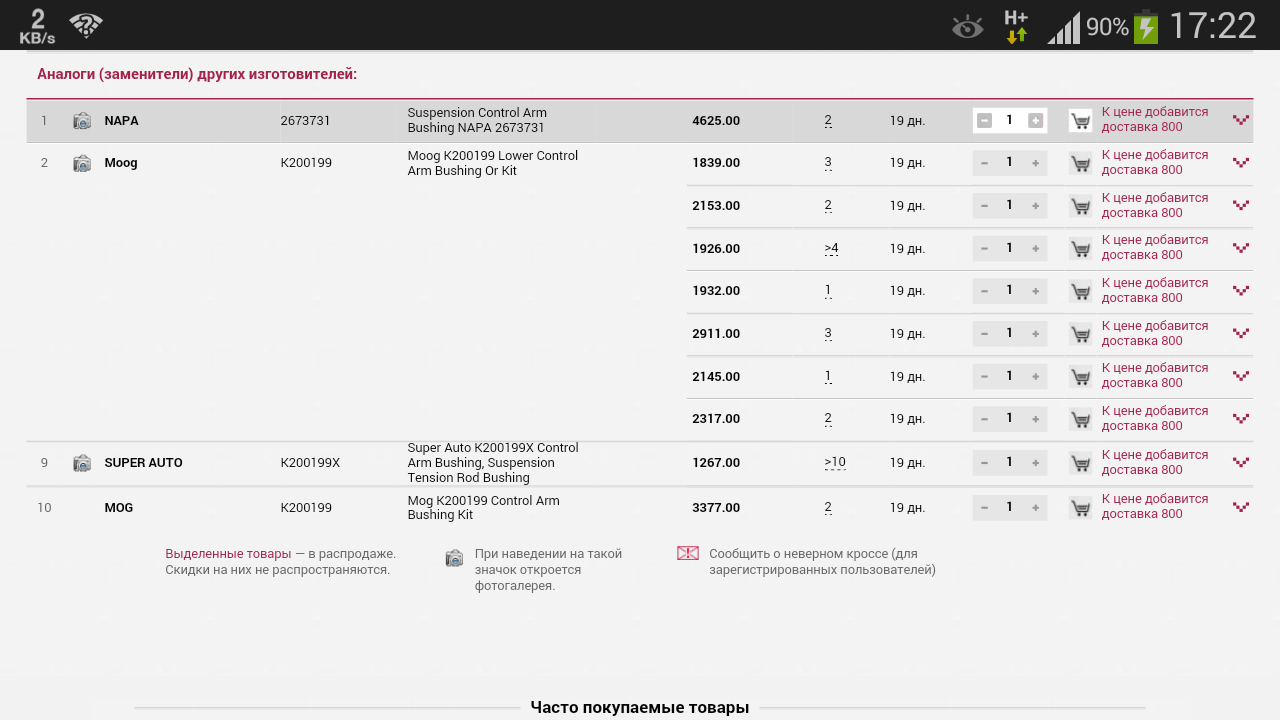Screen dimensions: 1280x720
Task: Decrease quantity for 2145.00 row
Action: [x=984, y=376]
